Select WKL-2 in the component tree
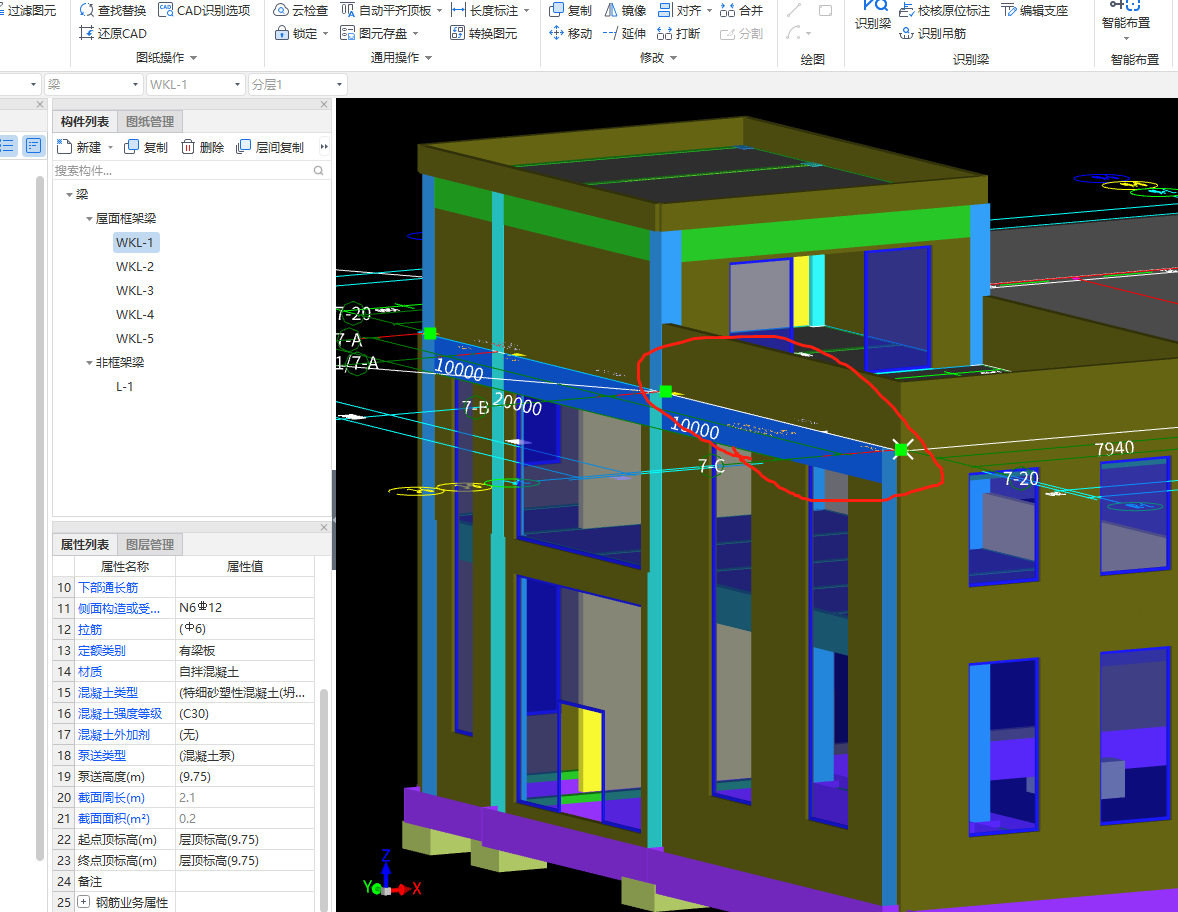This screenshot has width=1178, height=912. (134, 267)
